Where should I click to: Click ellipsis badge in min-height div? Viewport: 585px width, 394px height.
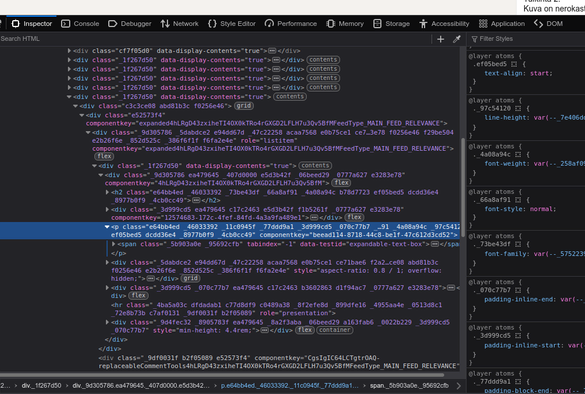265,330
